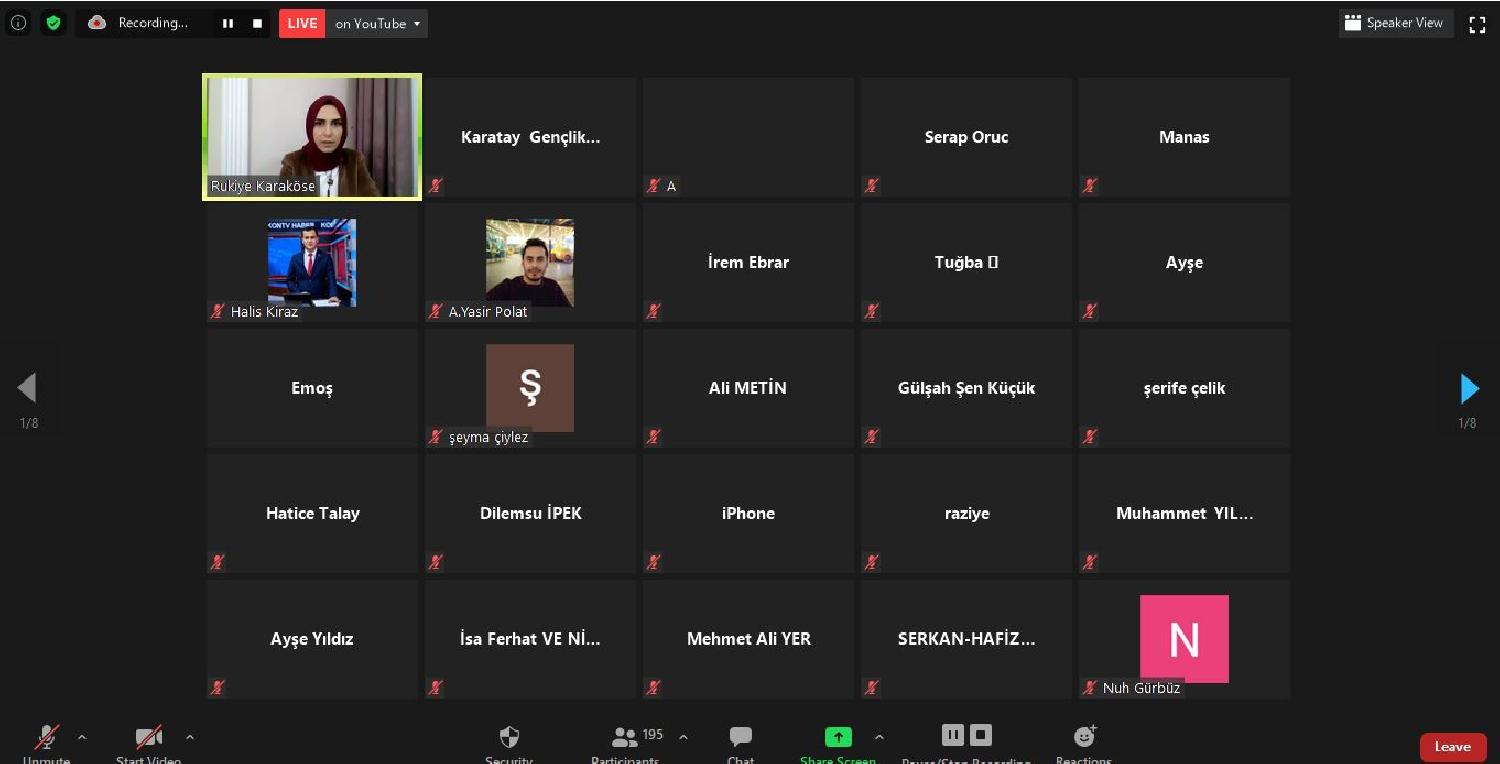Open the Security shield options
Viewport: 1500px width, 764px height.
click(x=509, y=738)
